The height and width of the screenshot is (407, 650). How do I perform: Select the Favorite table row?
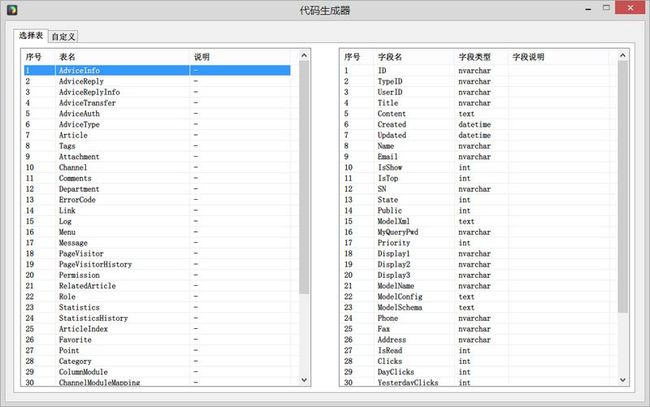157,340
